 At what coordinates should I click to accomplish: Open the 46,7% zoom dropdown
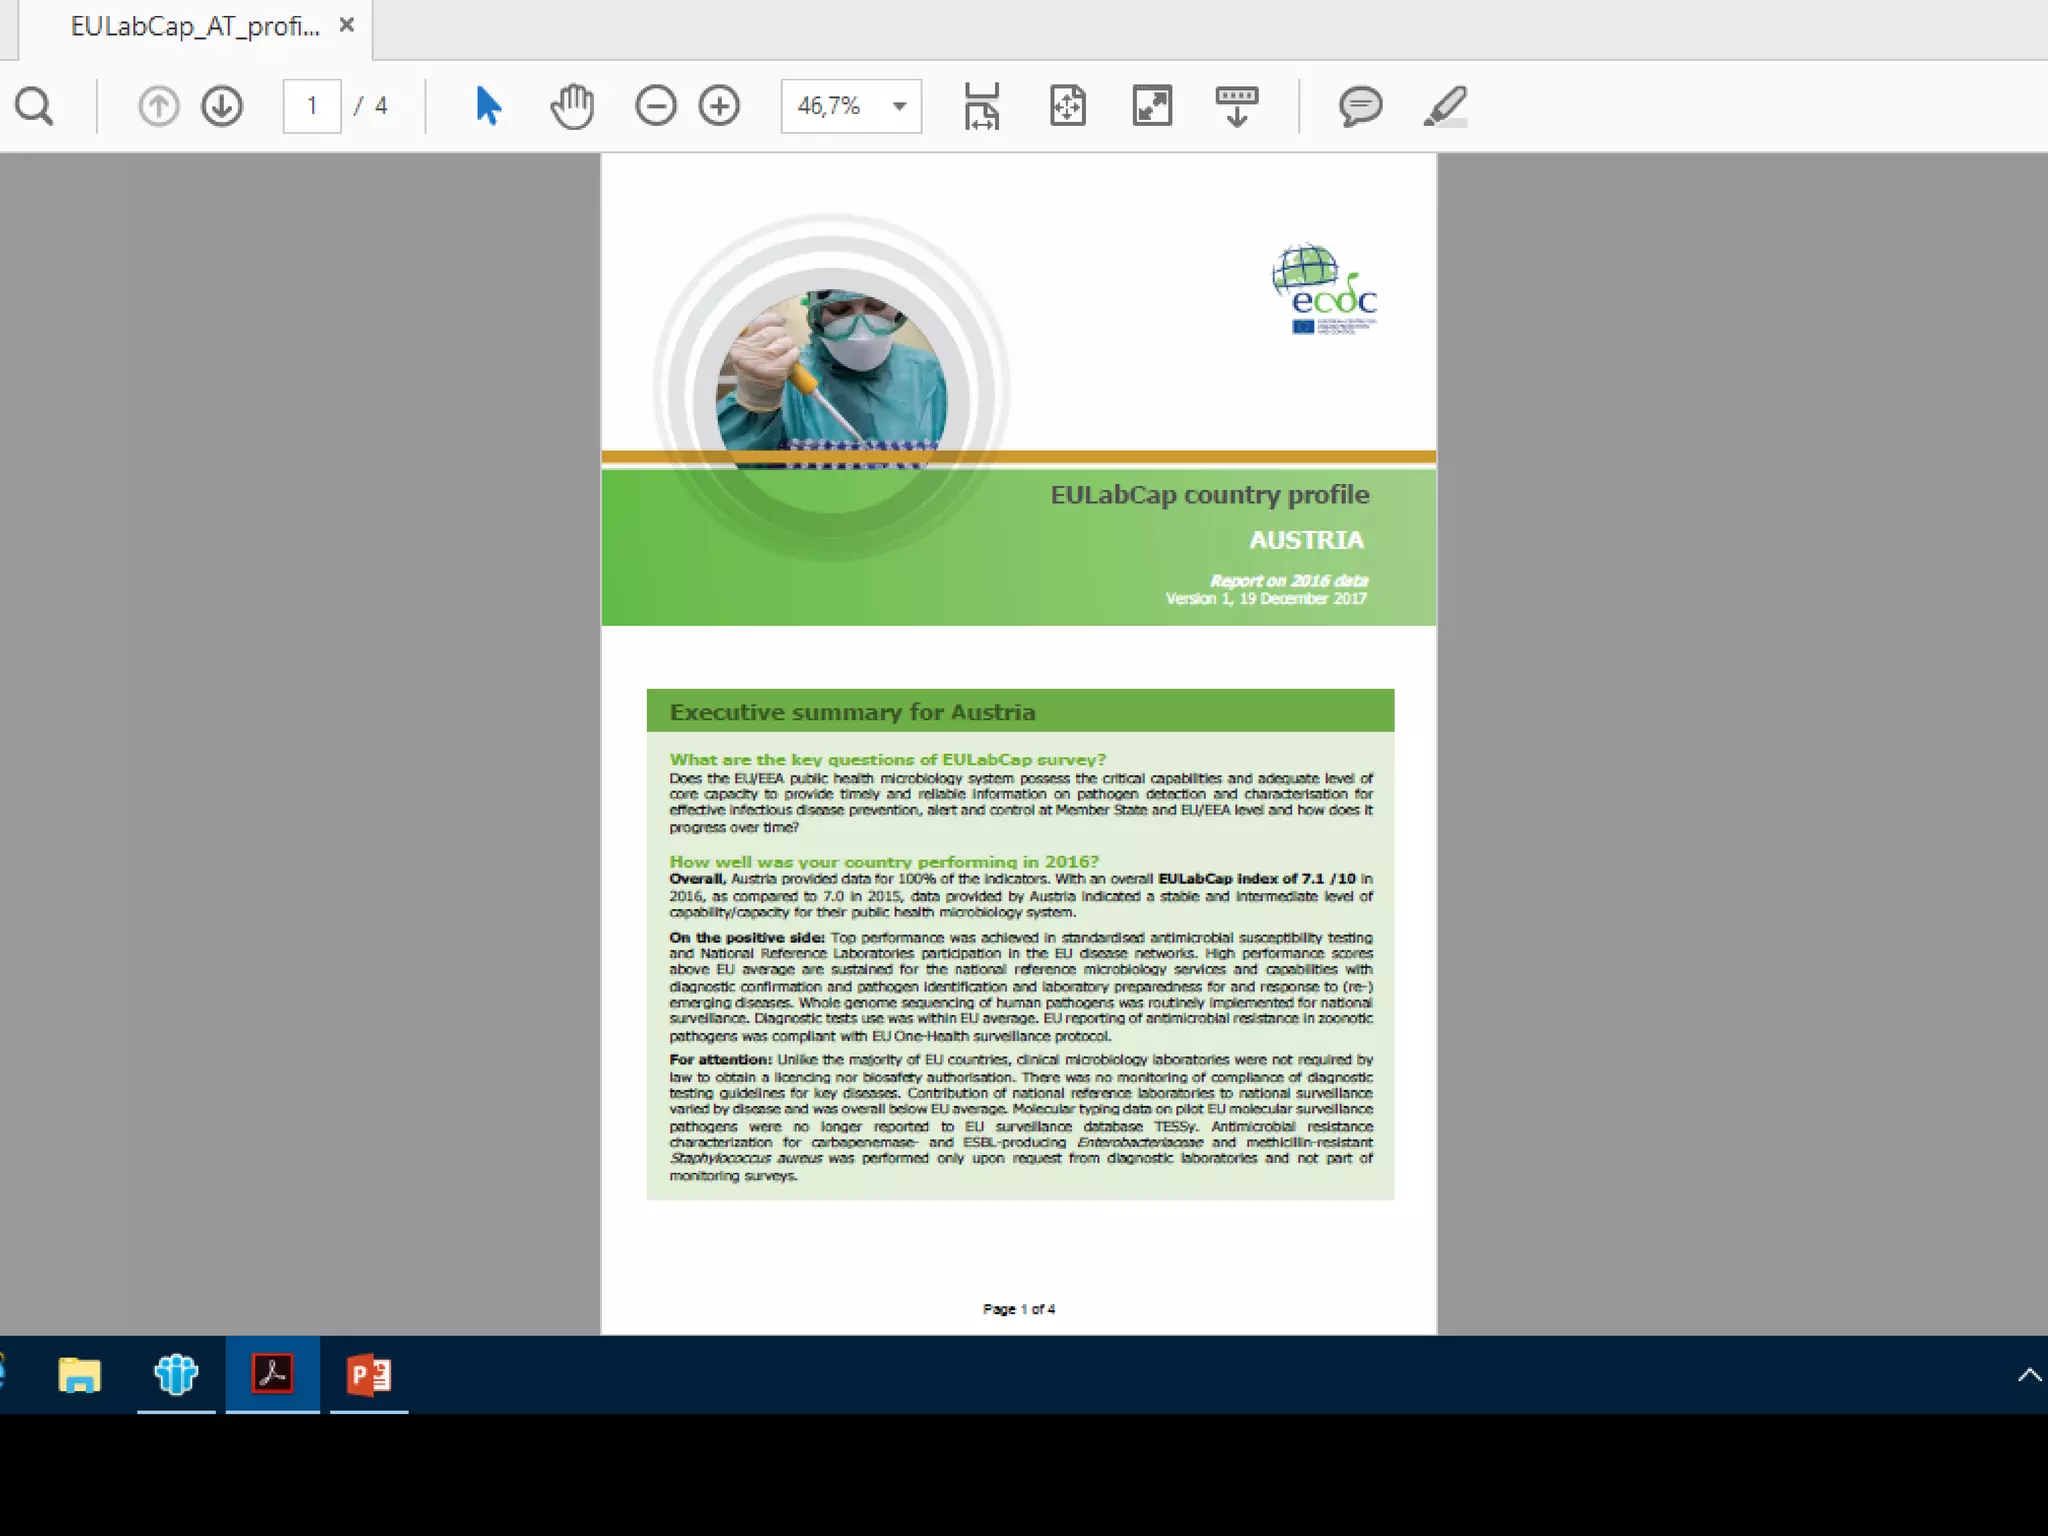click(x=899, y=106)
